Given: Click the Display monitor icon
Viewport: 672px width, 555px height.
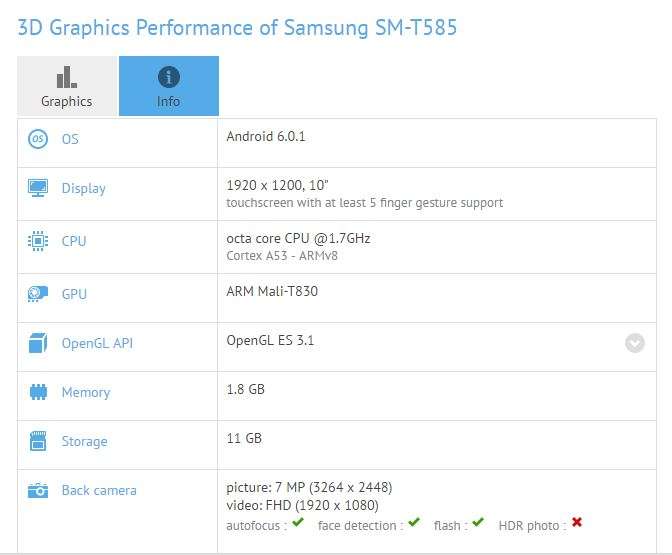Looking at the screenshot, I should coord(38,188).
